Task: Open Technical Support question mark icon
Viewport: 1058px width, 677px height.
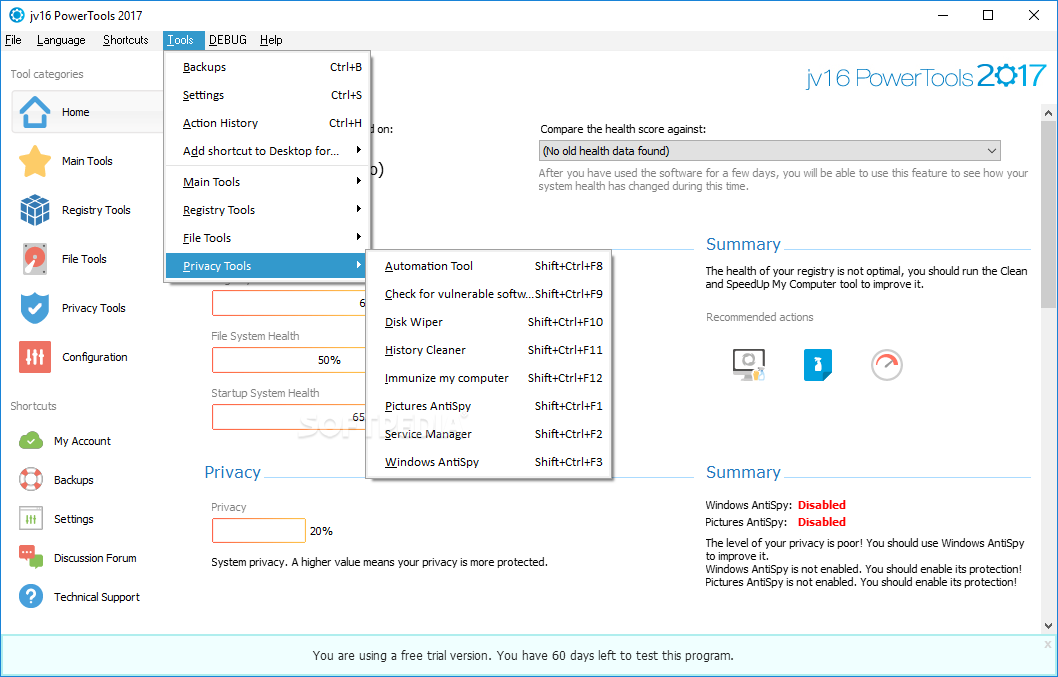Action: (x=31, y=597)
